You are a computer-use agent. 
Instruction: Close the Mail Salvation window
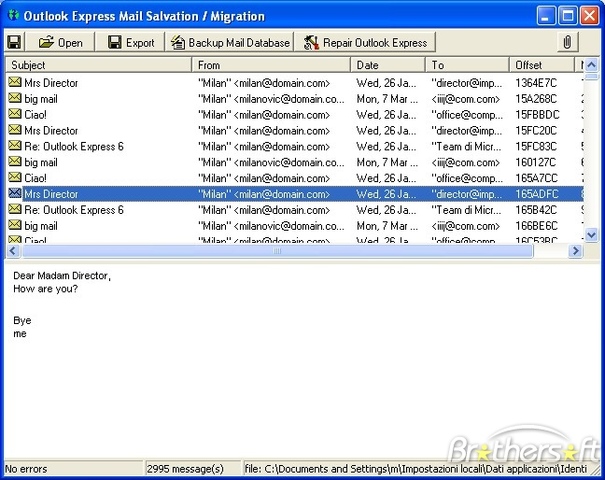589,16
